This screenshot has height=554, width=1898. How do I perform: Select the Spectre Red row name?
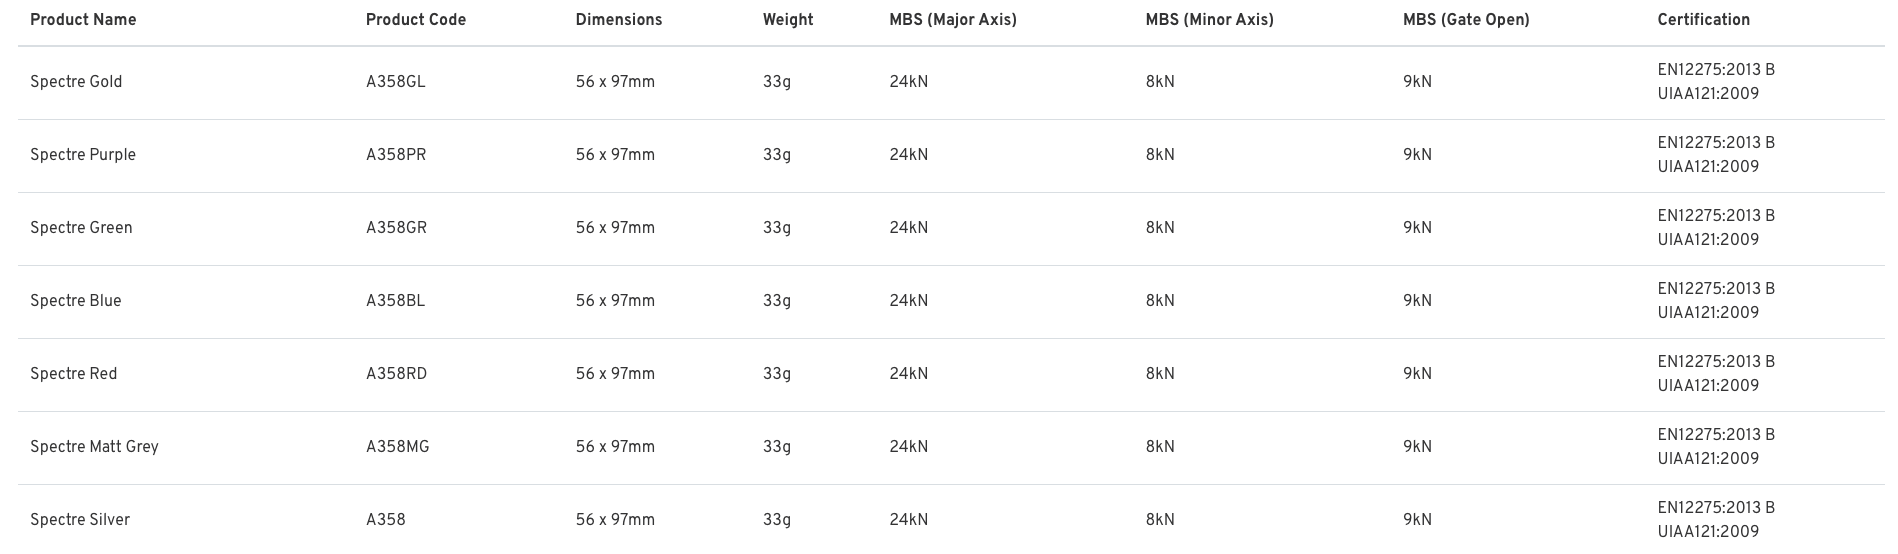pos(74,374)
